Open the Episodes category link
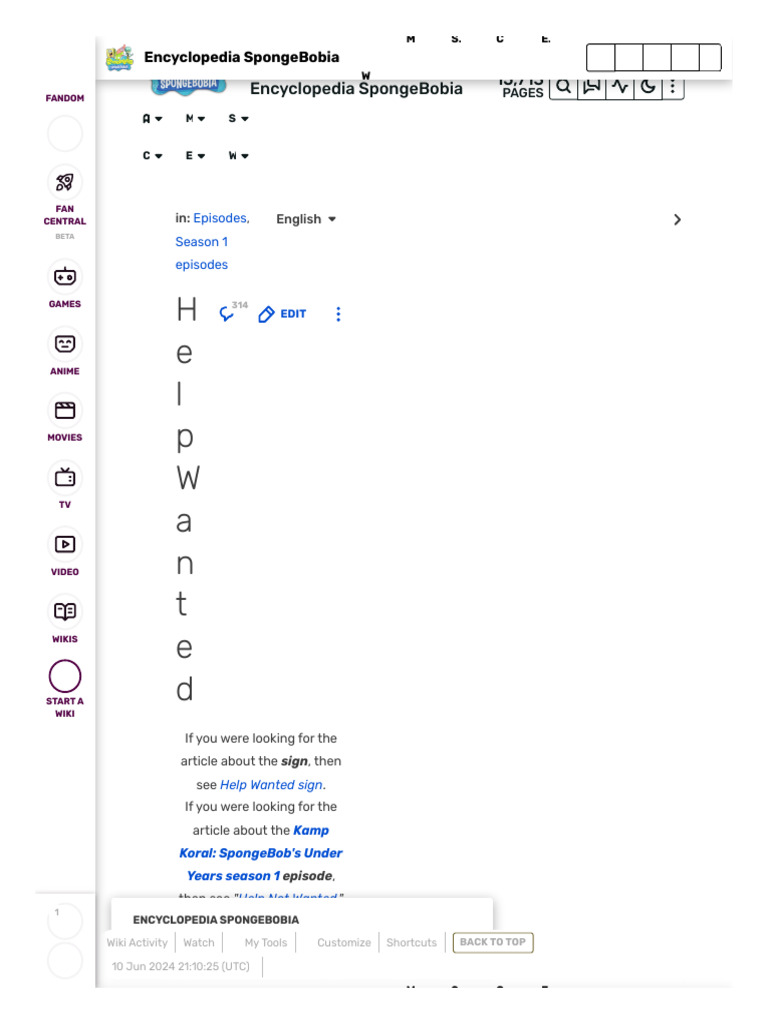 click(x=220, y=218)
